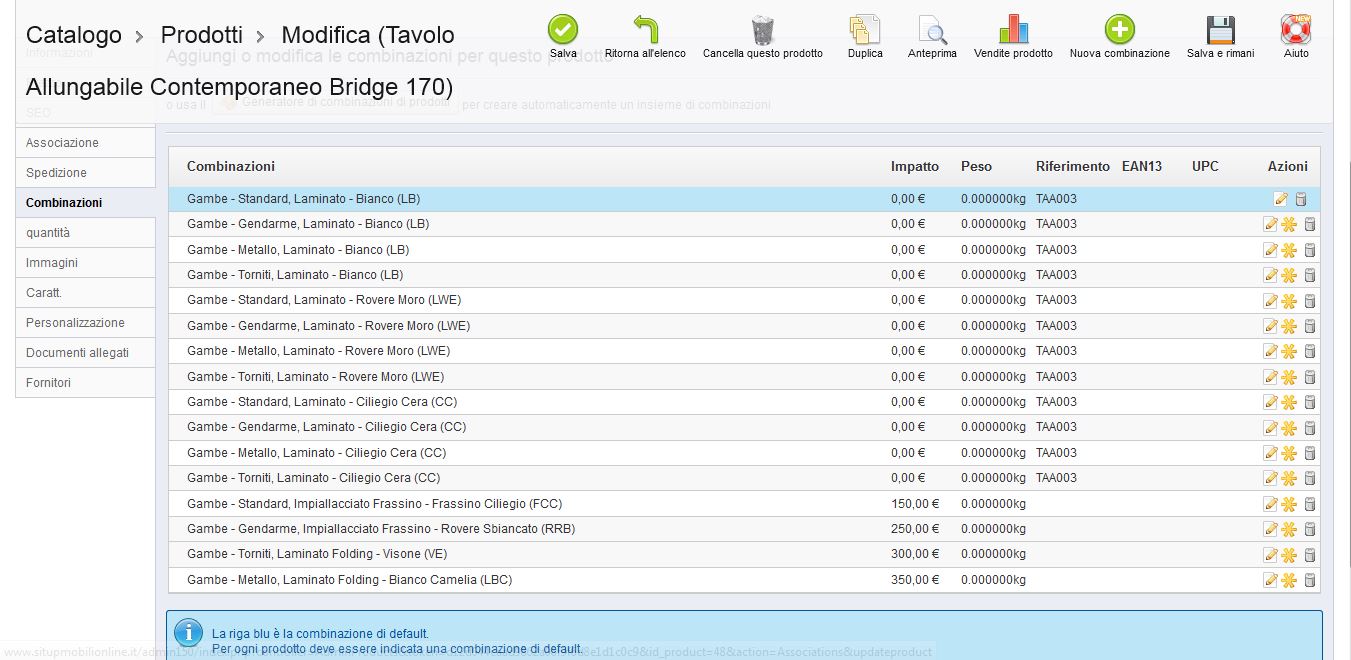Click Salva e rimani floppy icon
Screen dimensions: 1351x660
tap(1220, 29)
